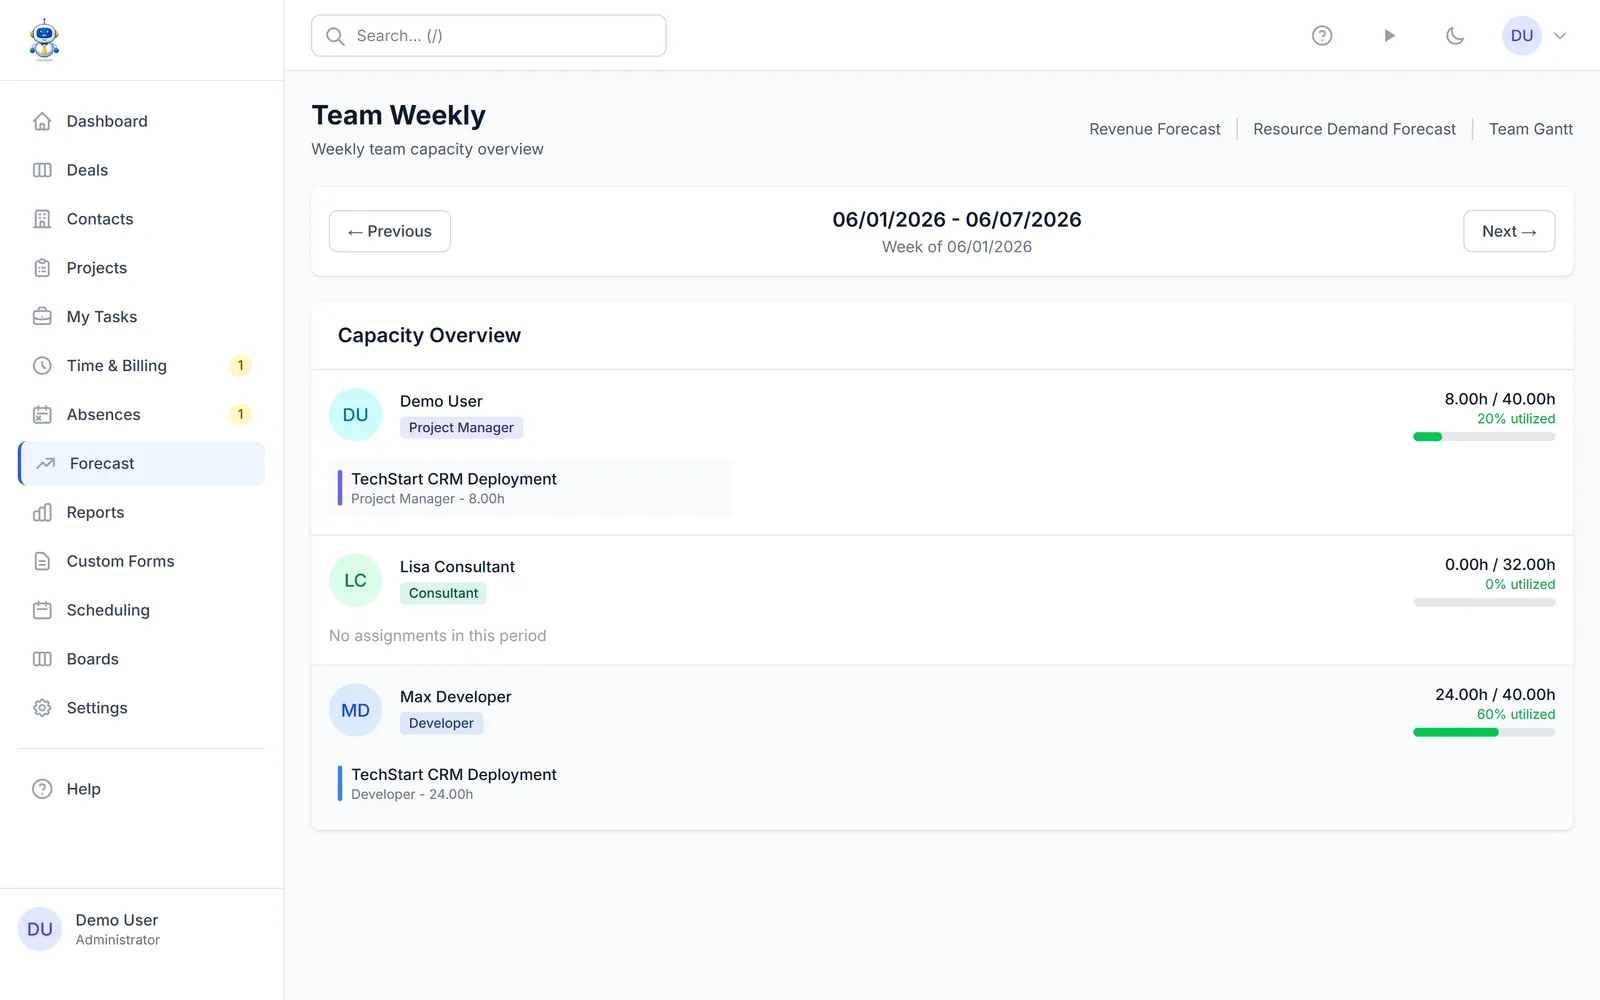
Task: Click the Demo User Administrator profile at sidebar bottom
Action: click(141, 929)
